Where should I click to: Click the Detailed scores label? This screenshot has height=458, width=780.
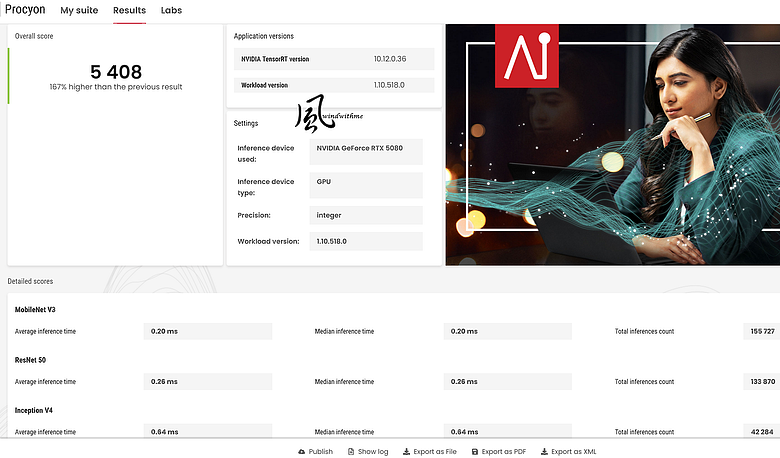(30, 281)
